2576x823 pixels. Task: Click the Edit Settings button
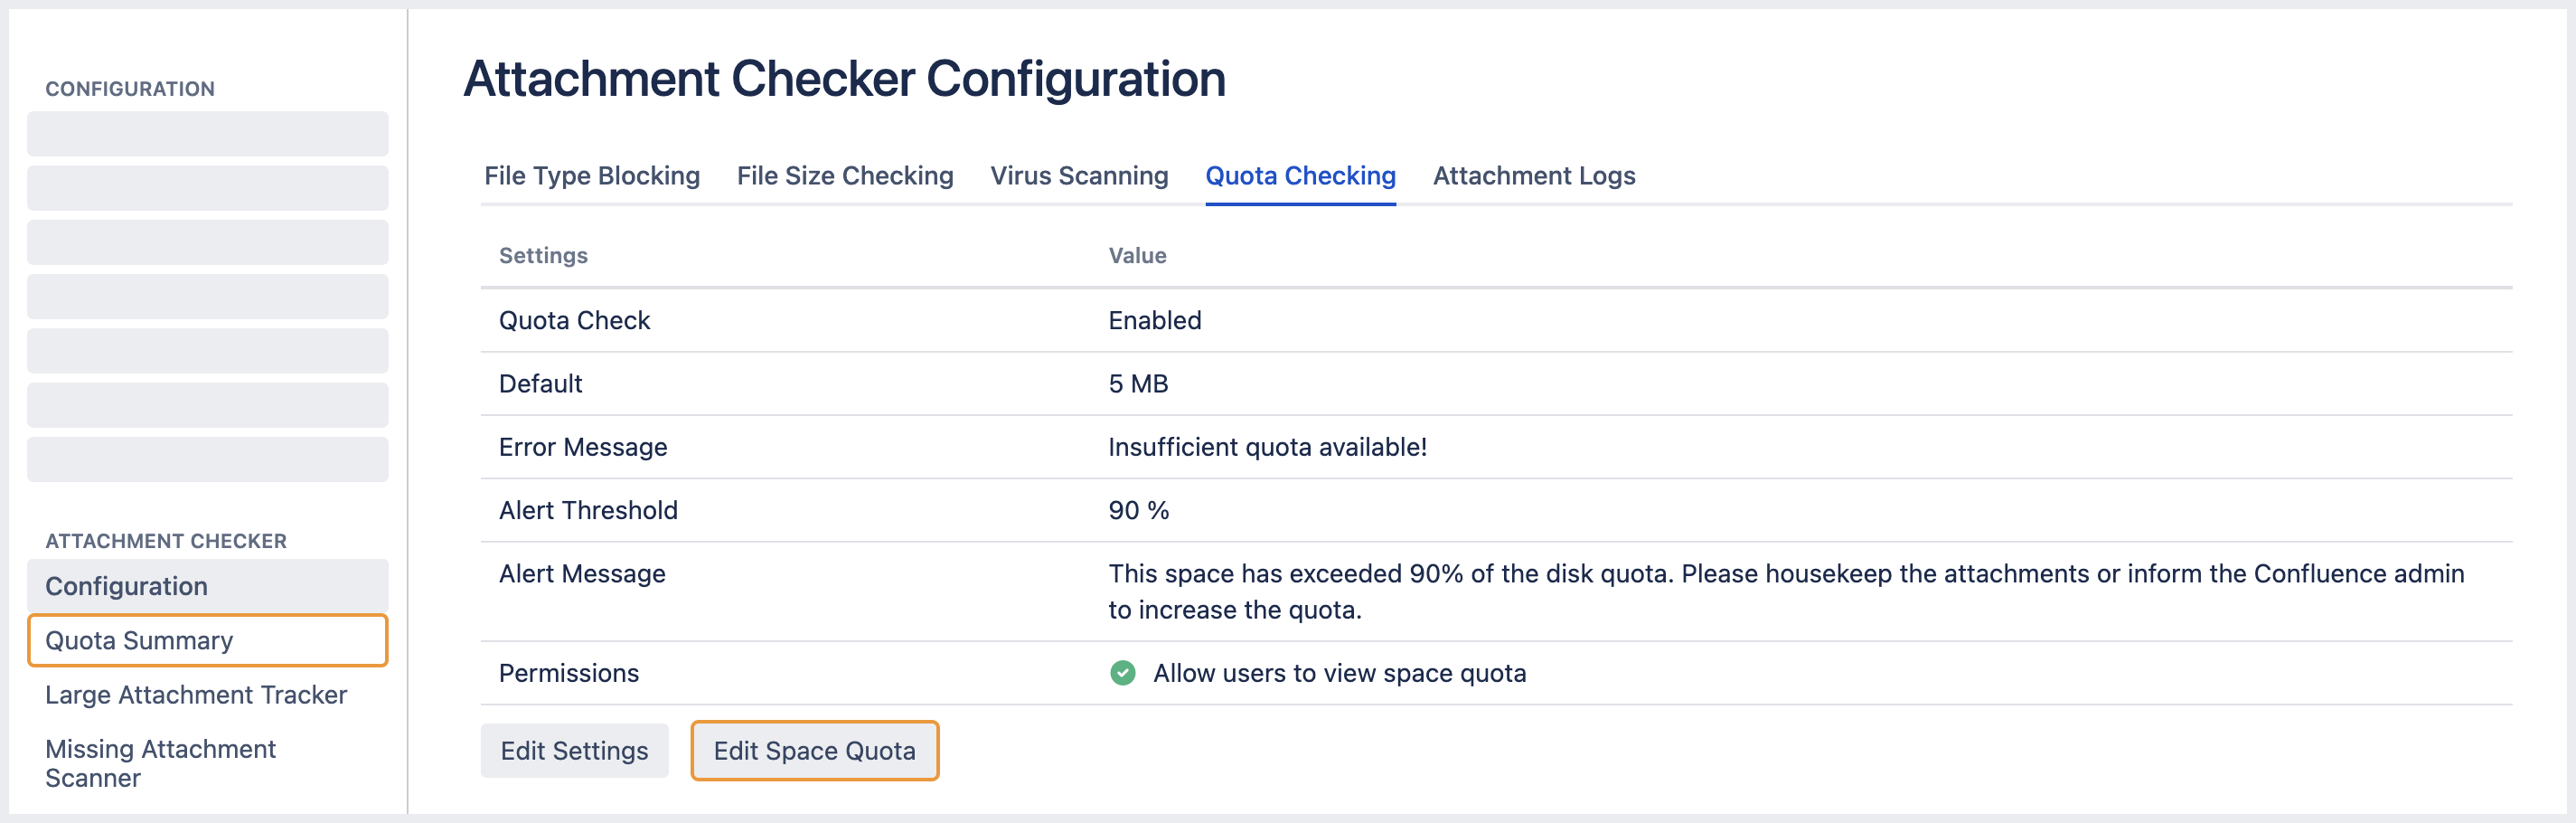tap(574, 750)
